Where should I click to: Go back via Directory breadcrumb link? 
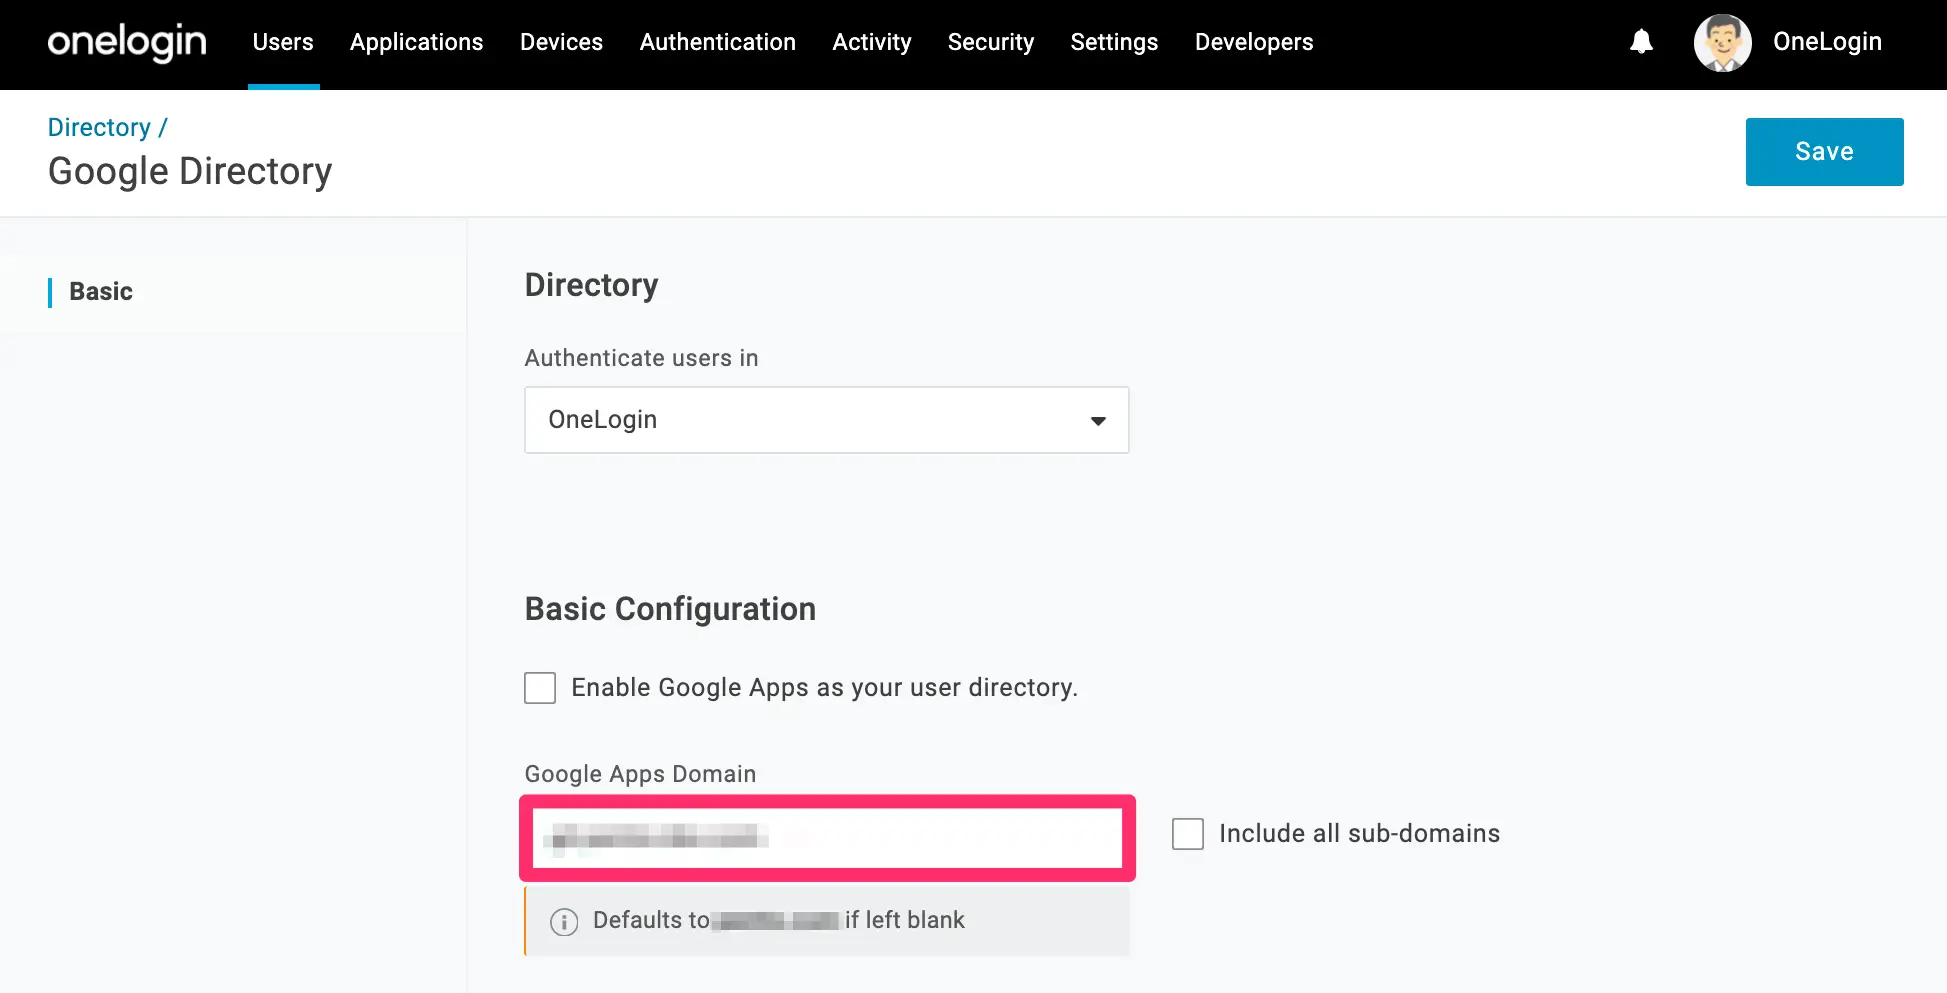[x=99, y=127]
